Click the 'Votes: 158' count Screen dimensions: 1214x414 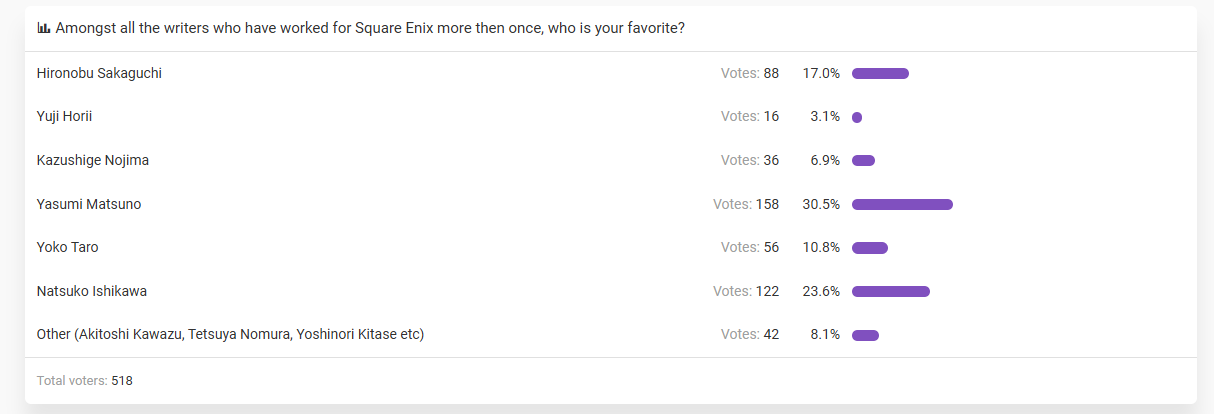746,204
